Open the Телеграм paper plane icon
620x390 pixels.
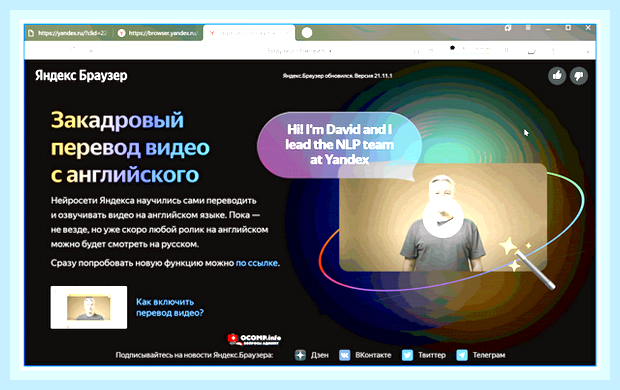point(462,355)
